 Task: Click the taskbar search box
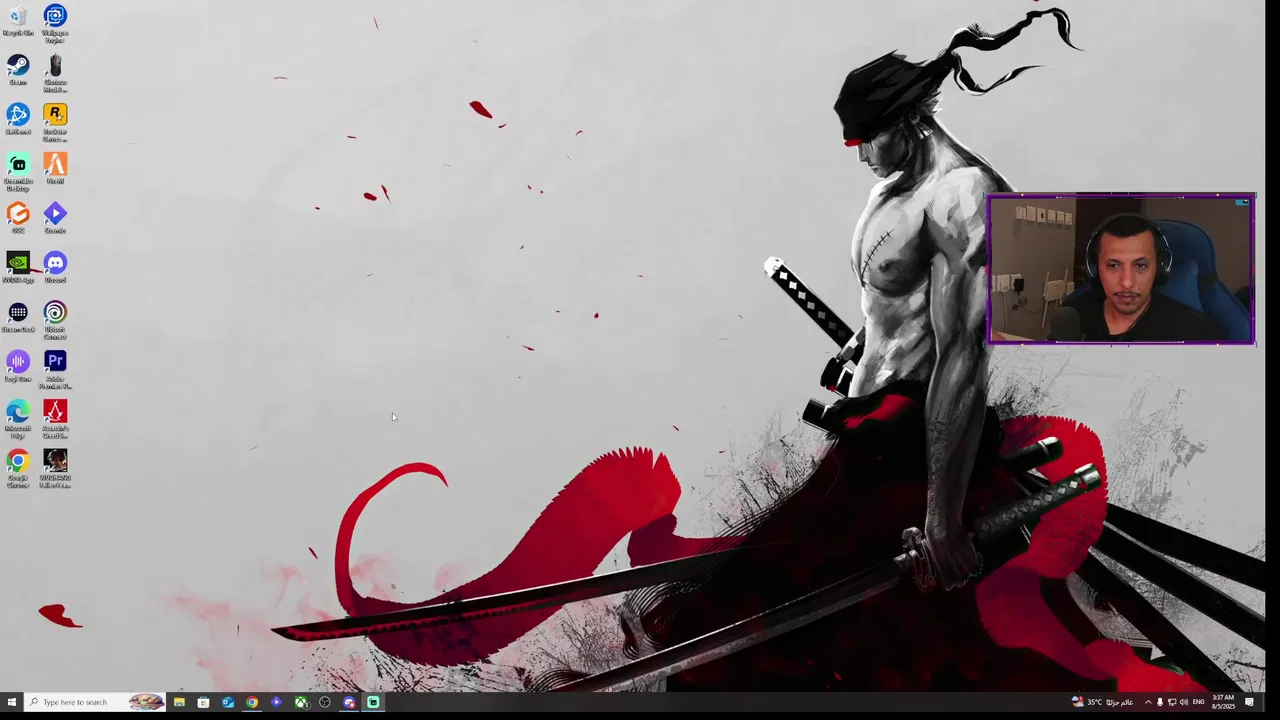(x=96, y=702)
